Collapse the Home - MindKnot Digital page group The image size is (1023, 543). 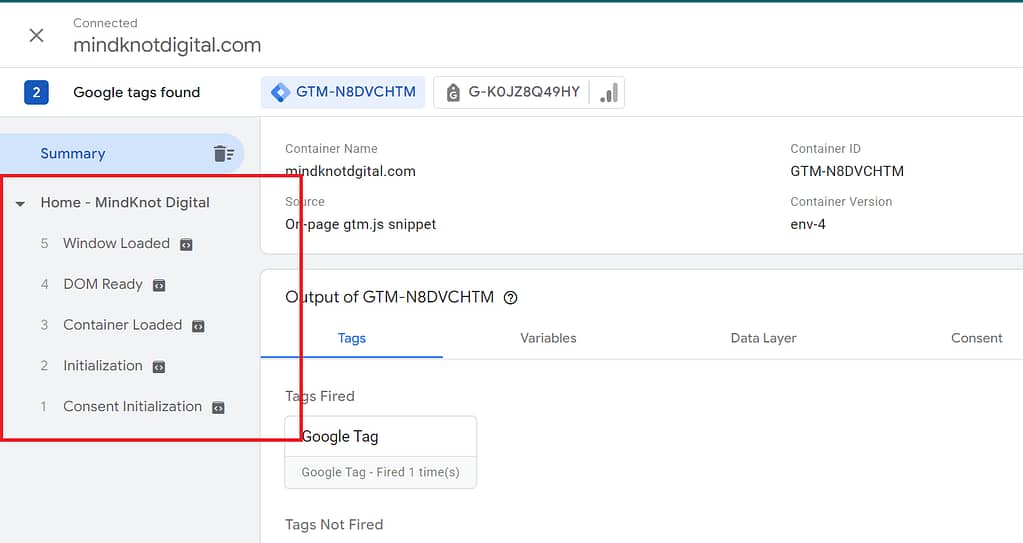[x=20, y=203]
